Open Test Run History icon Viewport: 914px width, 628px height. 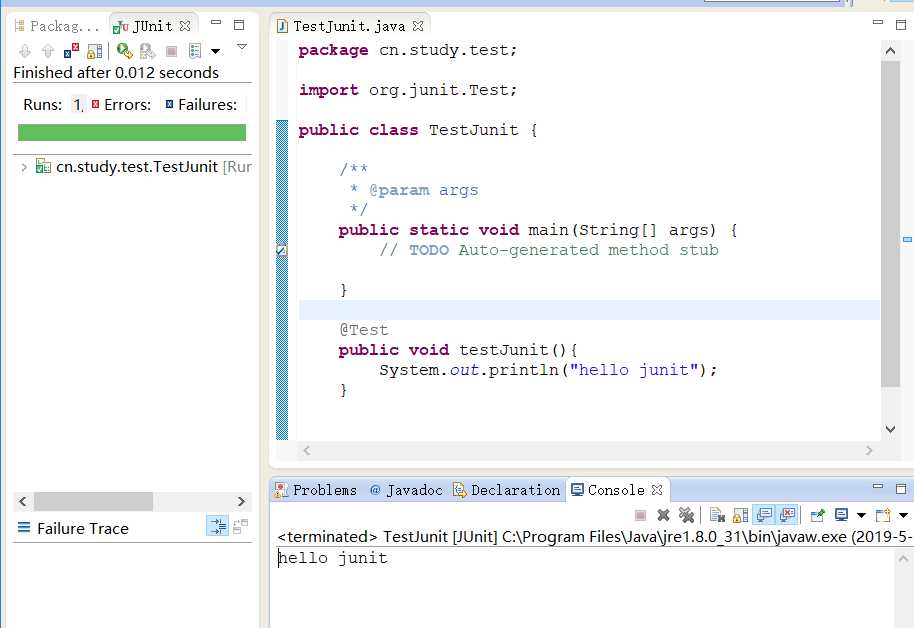195,51
